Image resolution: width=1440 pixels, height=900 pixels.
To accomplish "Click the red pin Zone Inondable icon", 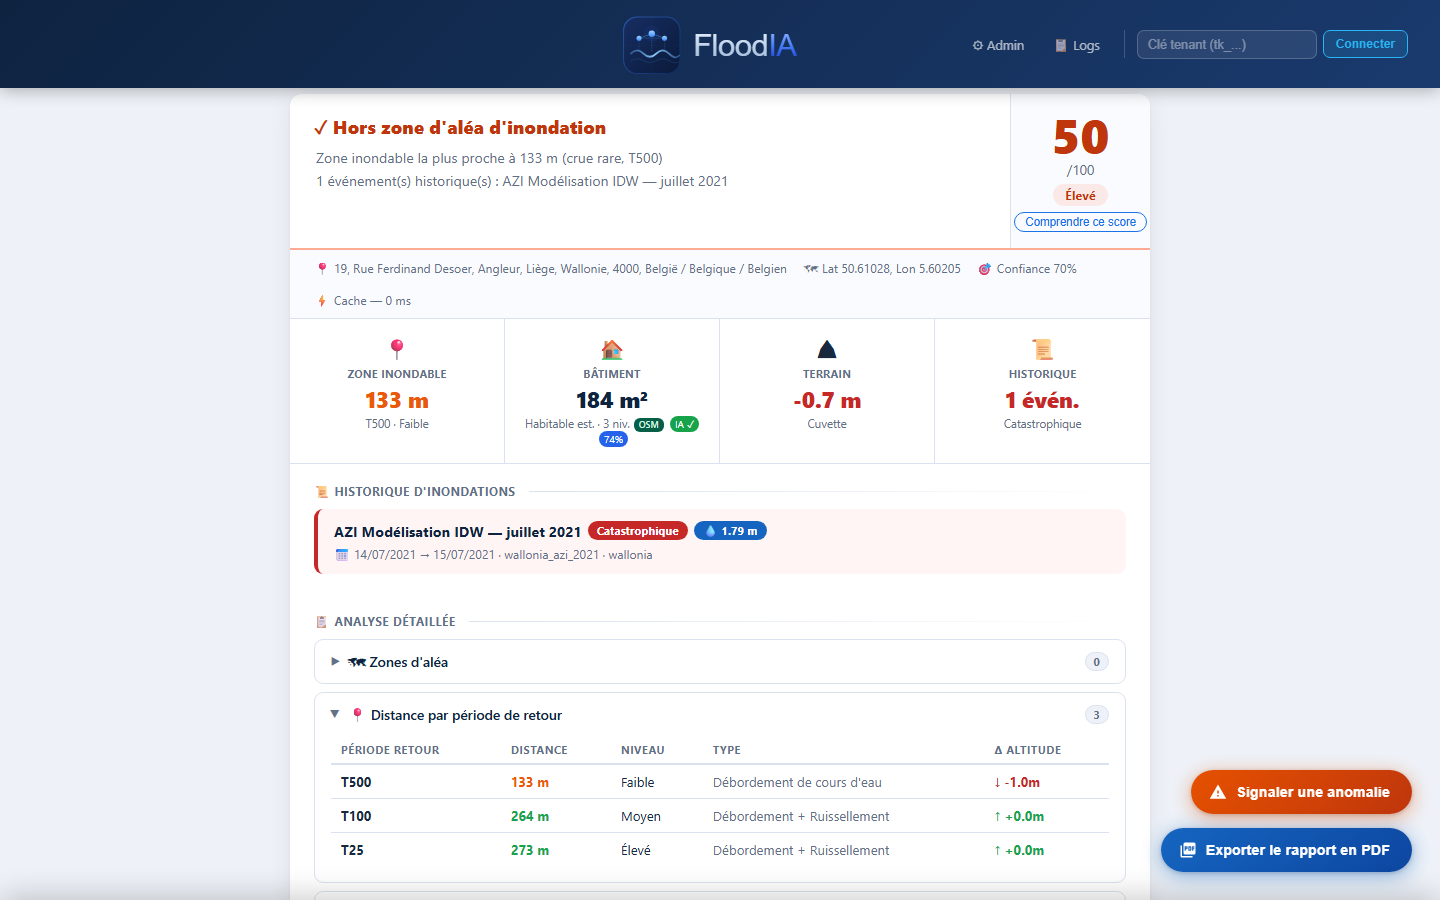I will (397, 349).
